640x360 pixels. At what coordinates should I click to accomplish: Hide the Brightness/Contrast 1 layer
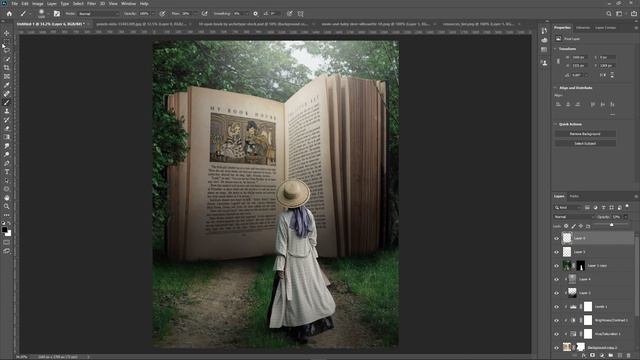click(556, 320)
